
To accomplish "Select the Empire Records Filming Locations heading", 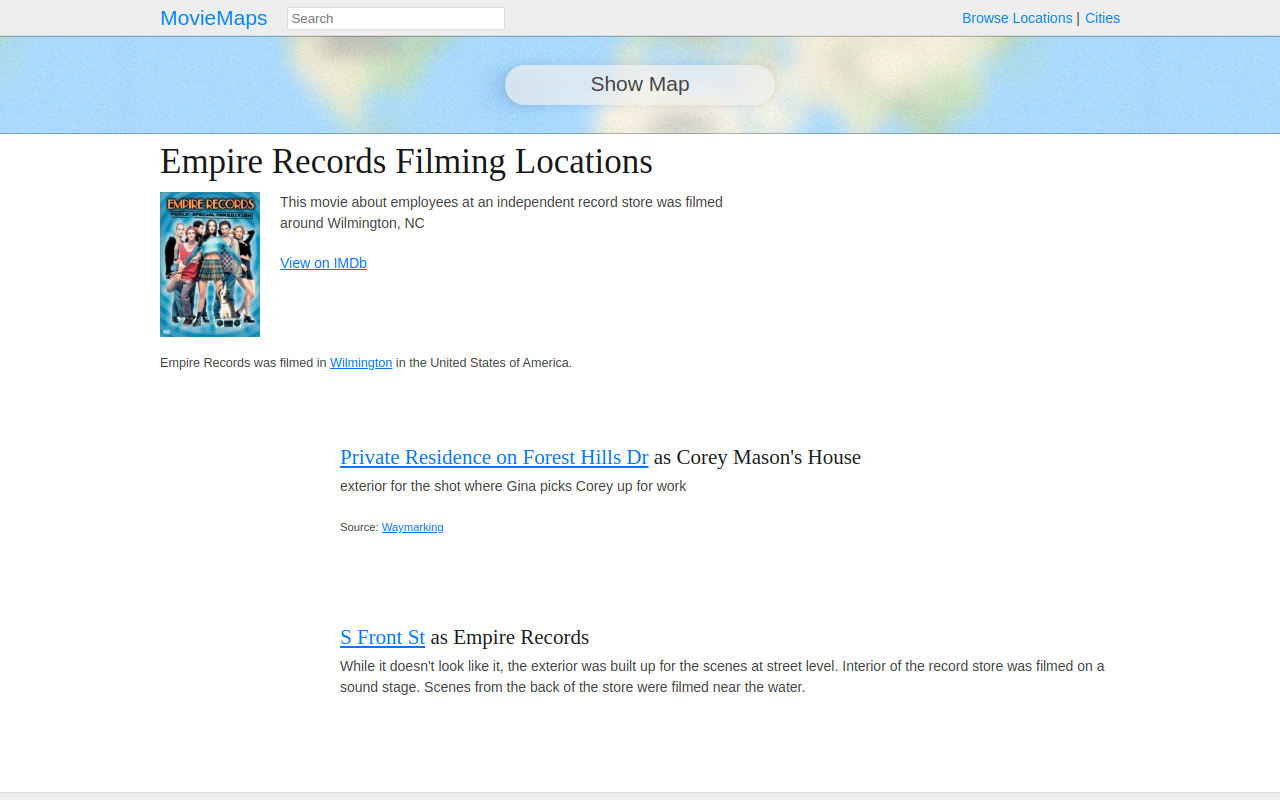I will click(406, 161).
